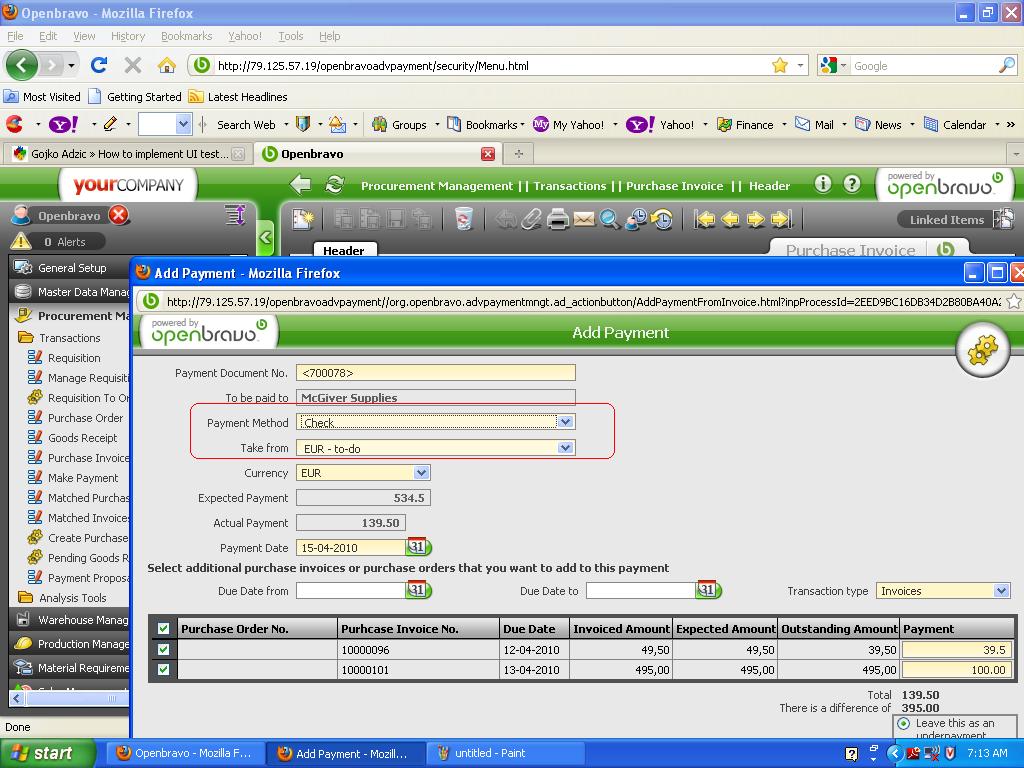Uncheck the row for invoice 10000101
1024x768 pixels.
(163, 669)
